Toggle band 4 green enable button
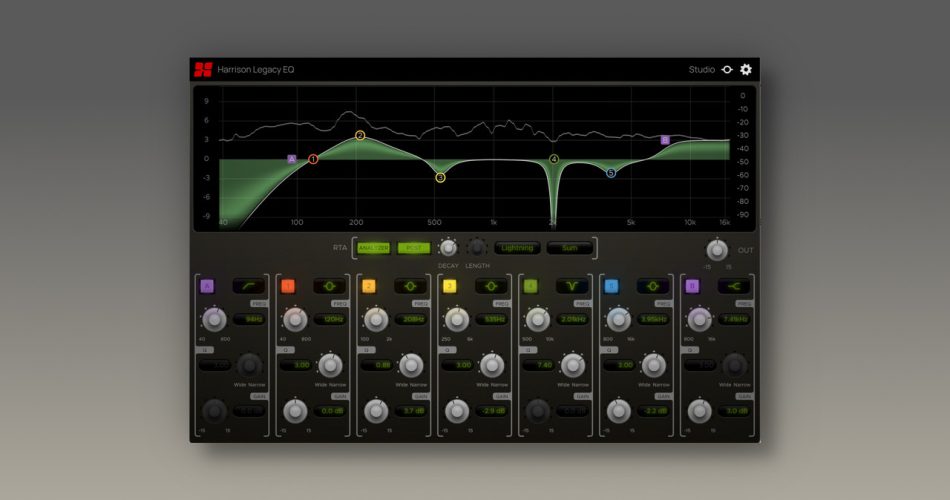The height and width of the screenshot is (500, 950). (x=530, y=286)
